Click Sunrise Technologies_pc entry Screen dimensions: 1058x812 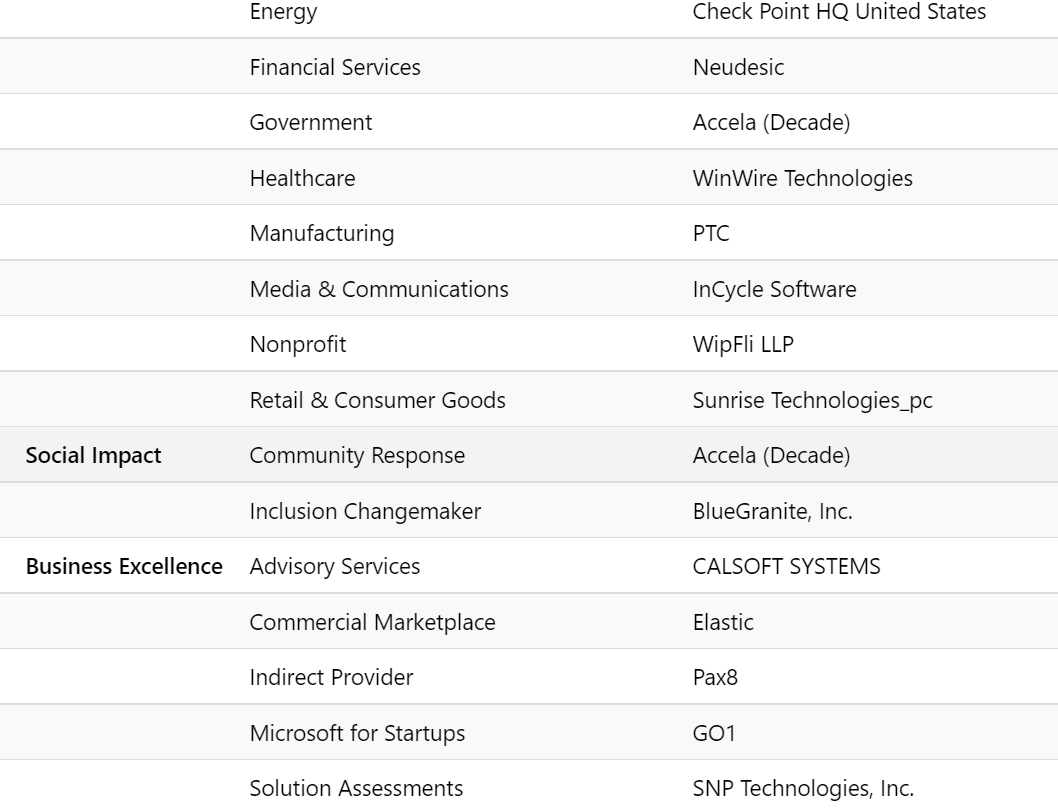(x=812, y=400)
